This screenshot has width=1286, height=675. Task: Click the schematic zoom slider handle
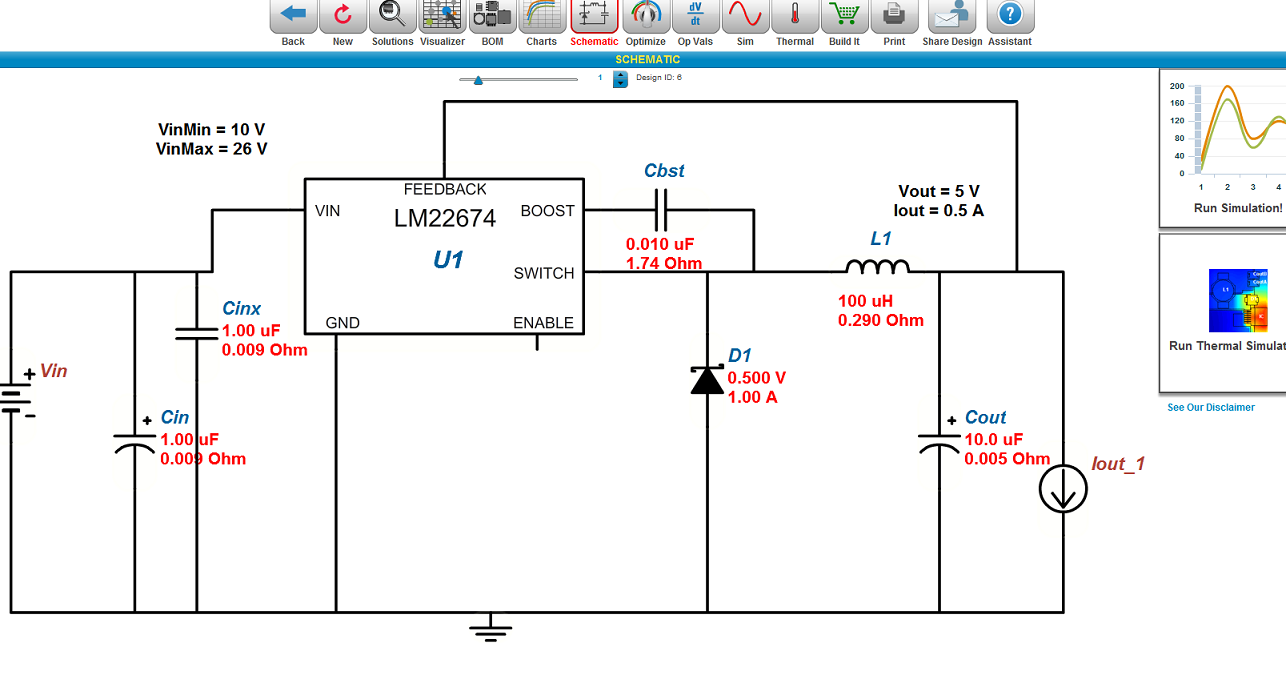[x=478, y=80]
